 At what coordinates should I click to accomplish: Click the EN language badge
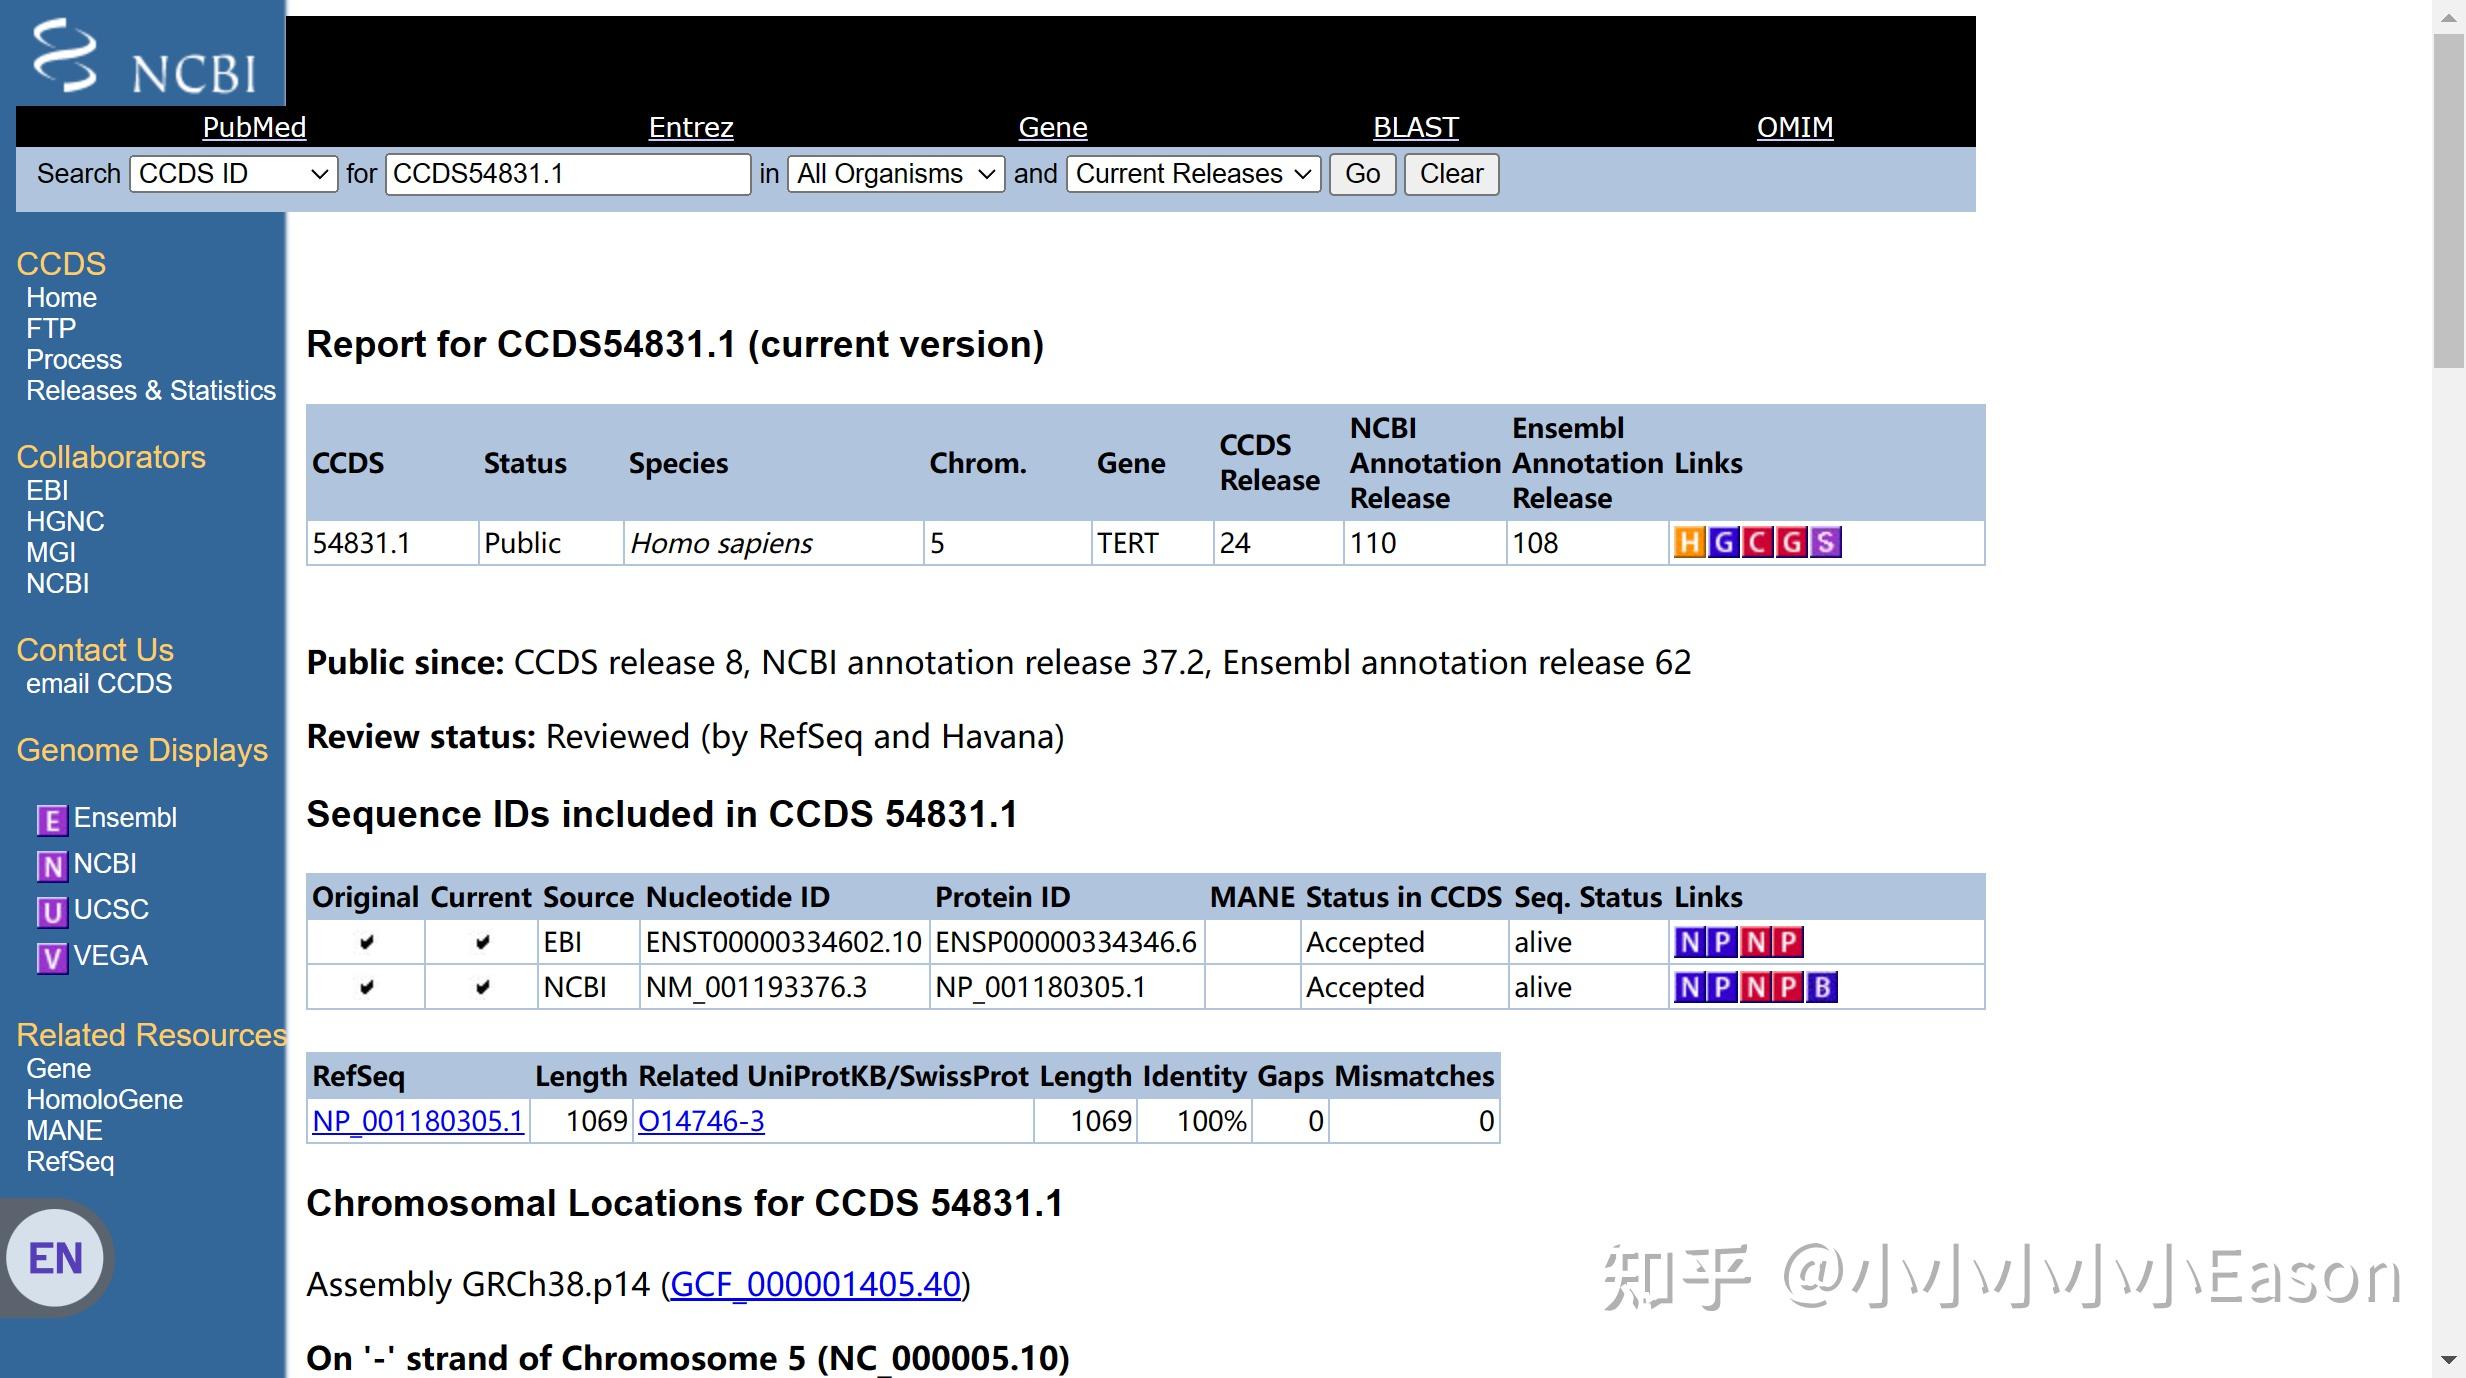click(56, 1258)
